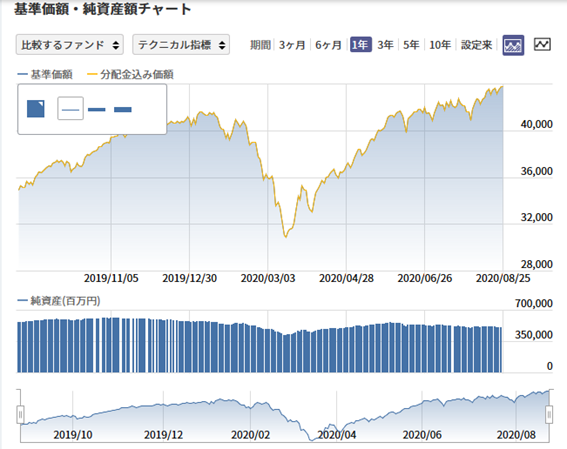Image resolution: width=567 pixels, height=449 pixels.
Task: Click the 2020/03/03 date axis label
Action: click(268, 278)
